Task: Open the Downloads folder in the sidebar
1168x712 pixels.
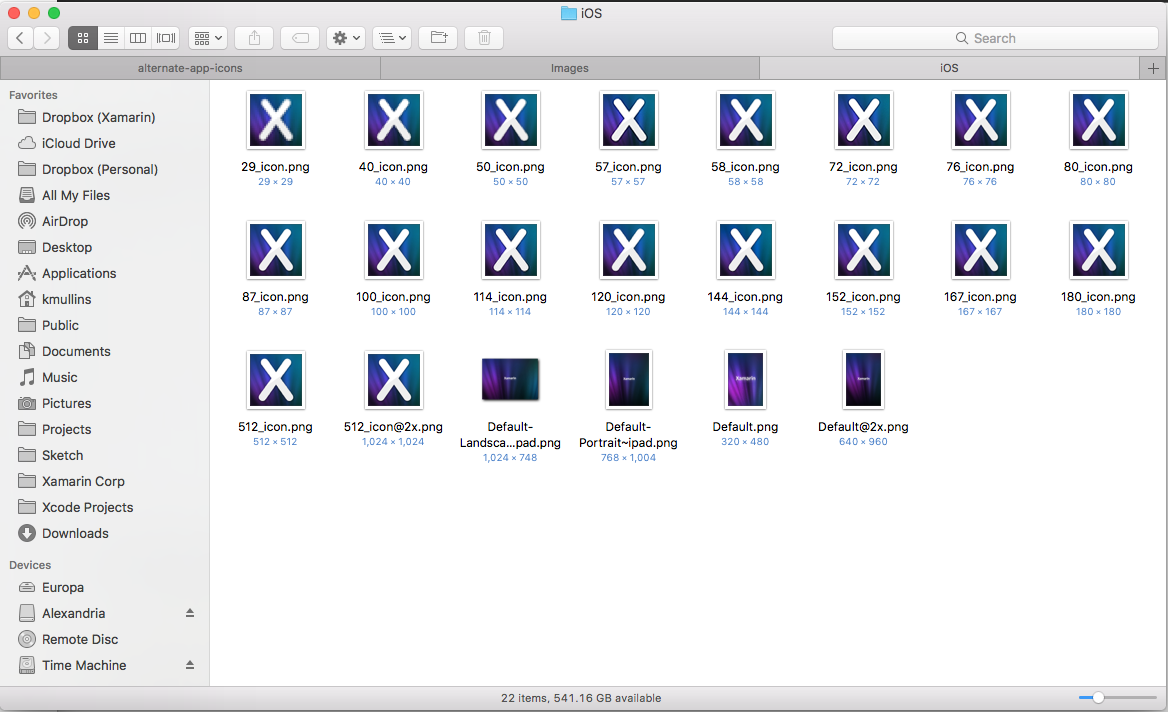Action: (x=74, y=533)
